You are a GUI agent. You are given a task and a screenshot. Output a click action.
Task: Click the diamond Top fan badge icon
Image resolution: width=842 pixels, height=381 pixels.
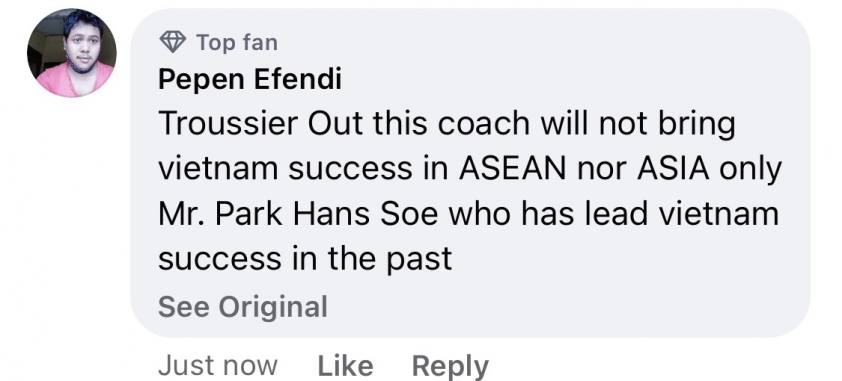click(x=173, y=41)
